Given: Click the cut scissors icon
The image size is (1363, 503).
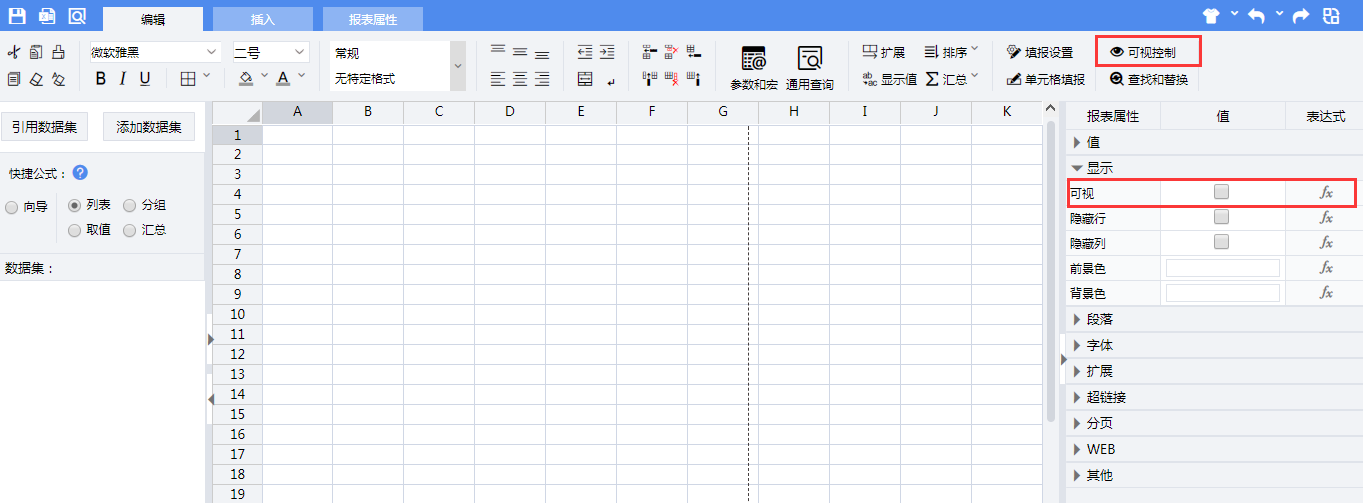Looking at the screenshot, I should click(x=14, y=52).
